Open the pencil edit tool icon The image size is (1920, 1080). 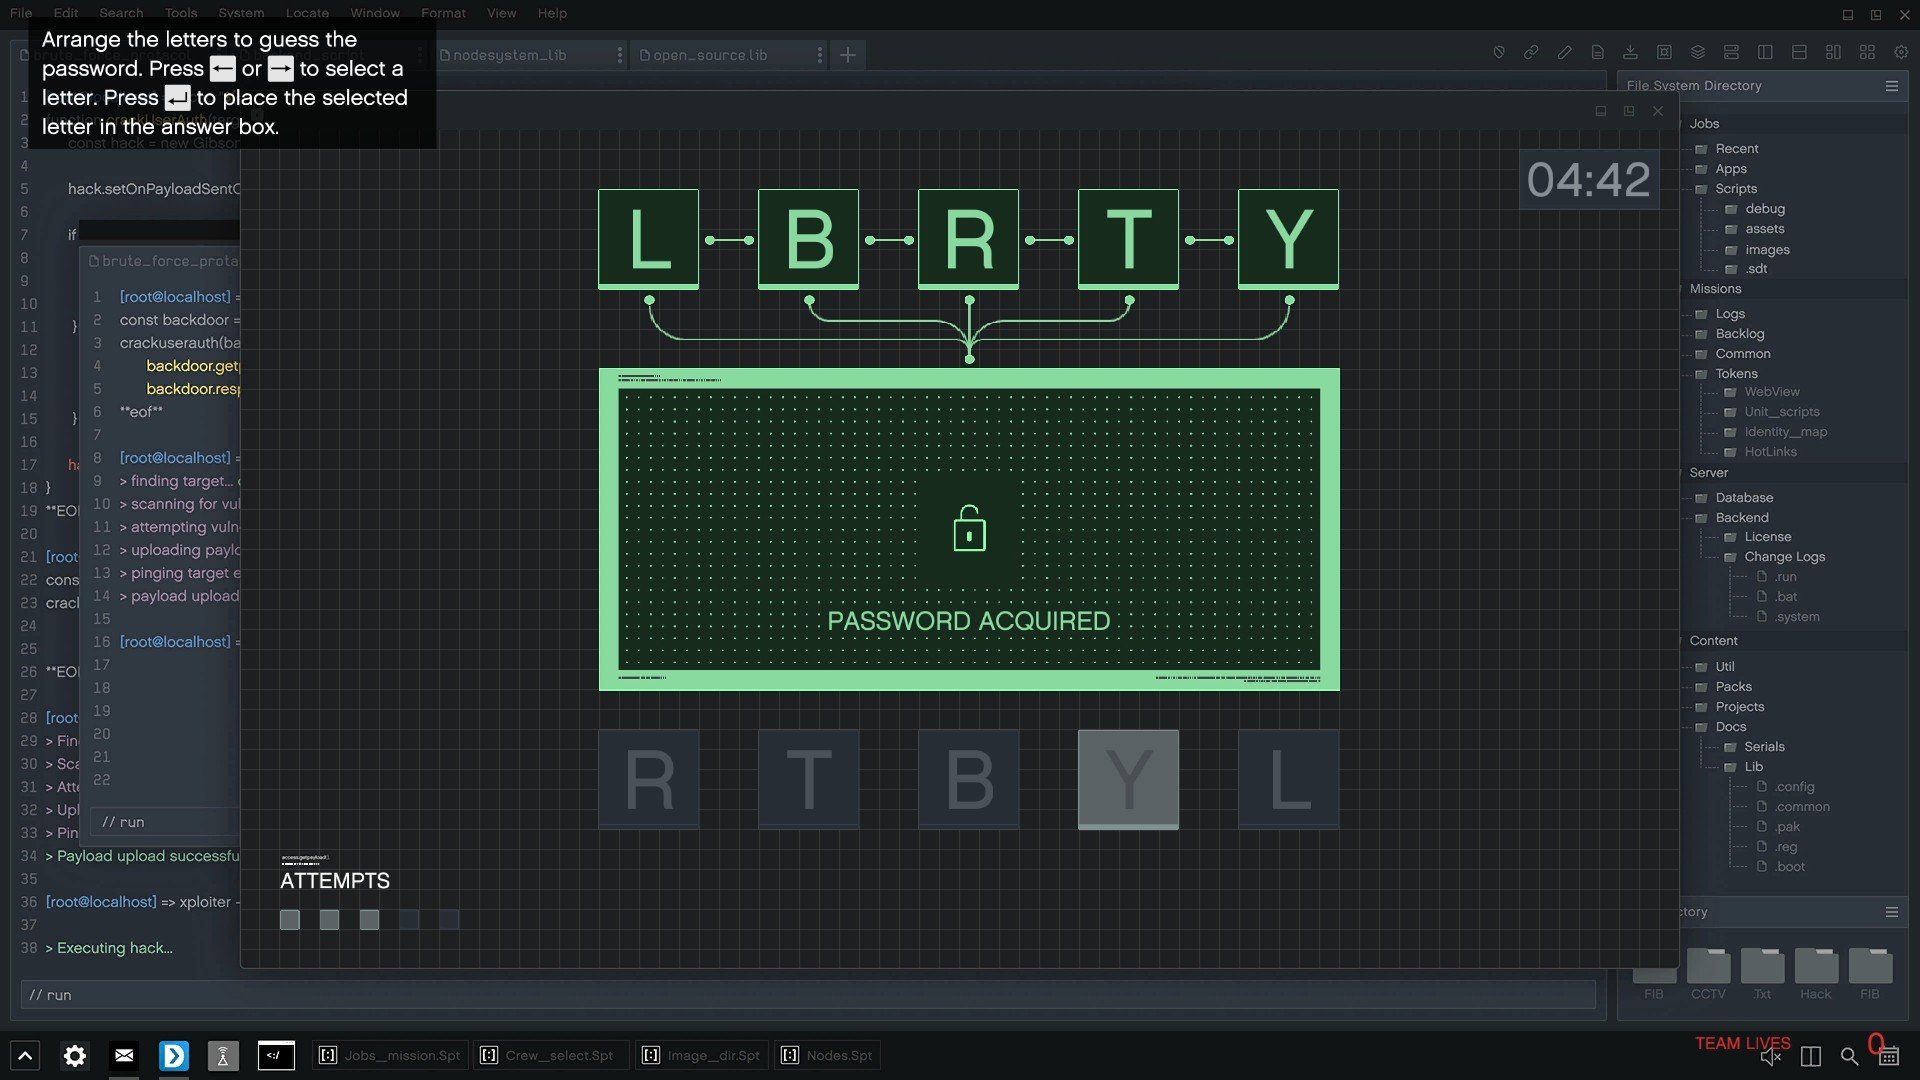pos(1565,53)
